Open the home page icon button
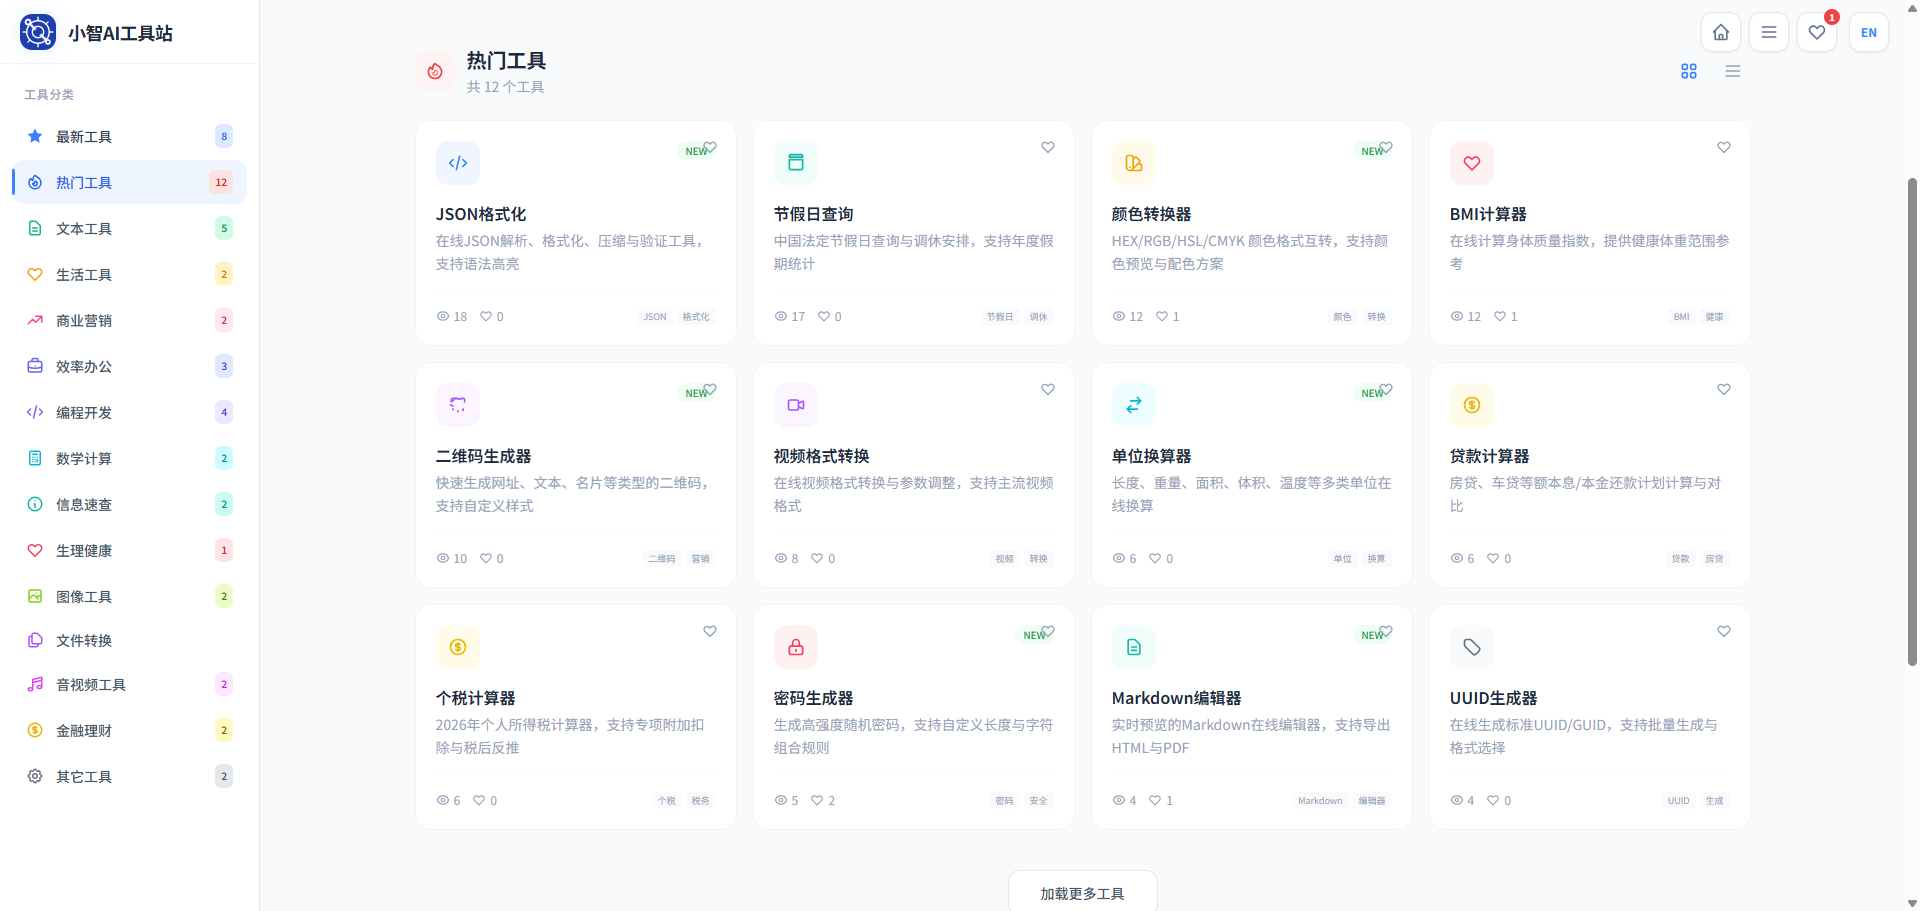This screenshot has height=911, width=1920. 1721,32
